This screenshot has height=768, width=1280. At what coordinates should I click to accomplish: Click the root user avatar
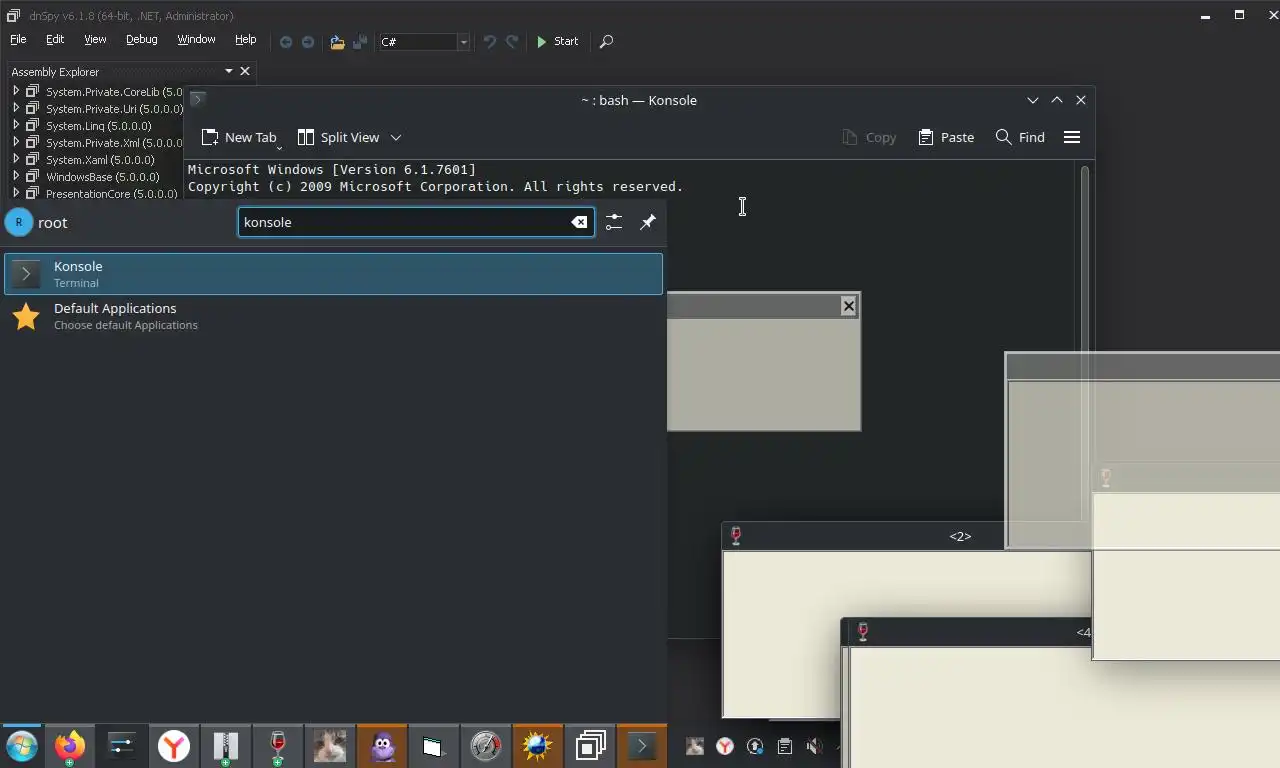[x=18, y=222]
